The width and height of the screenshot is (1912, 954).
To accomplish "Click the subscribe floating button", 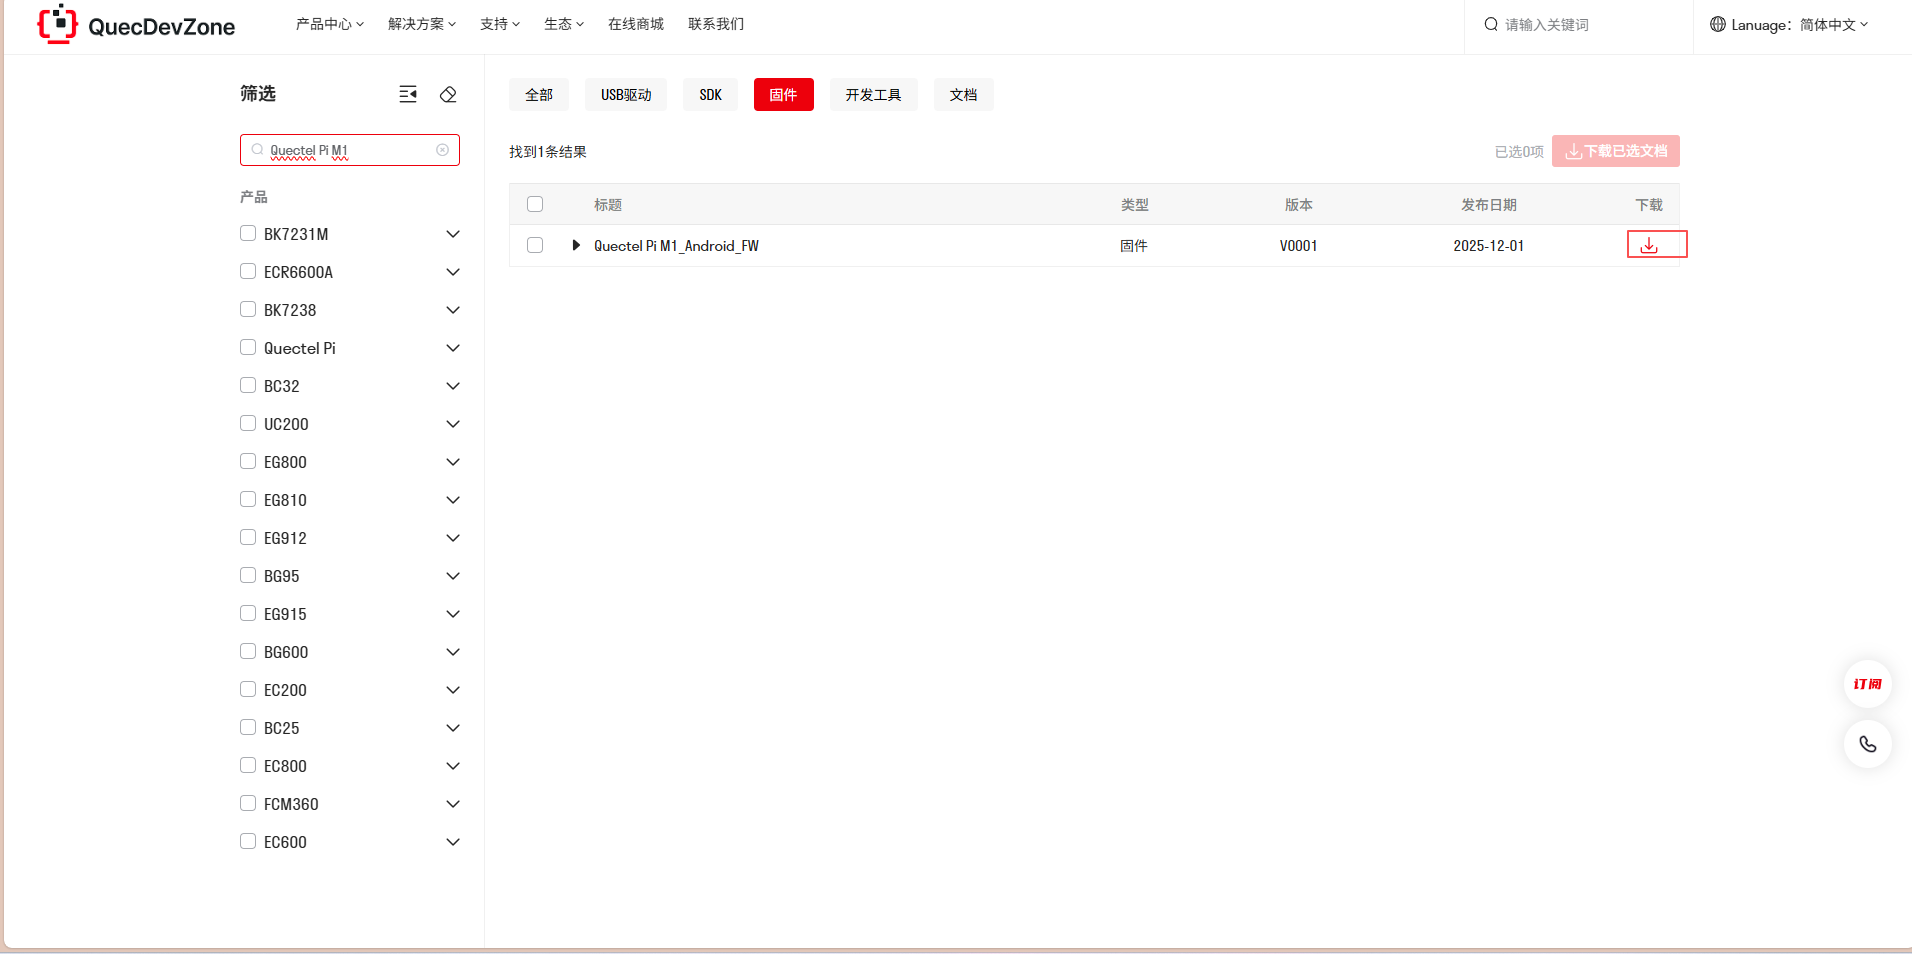I will (x=1867, y=684).
